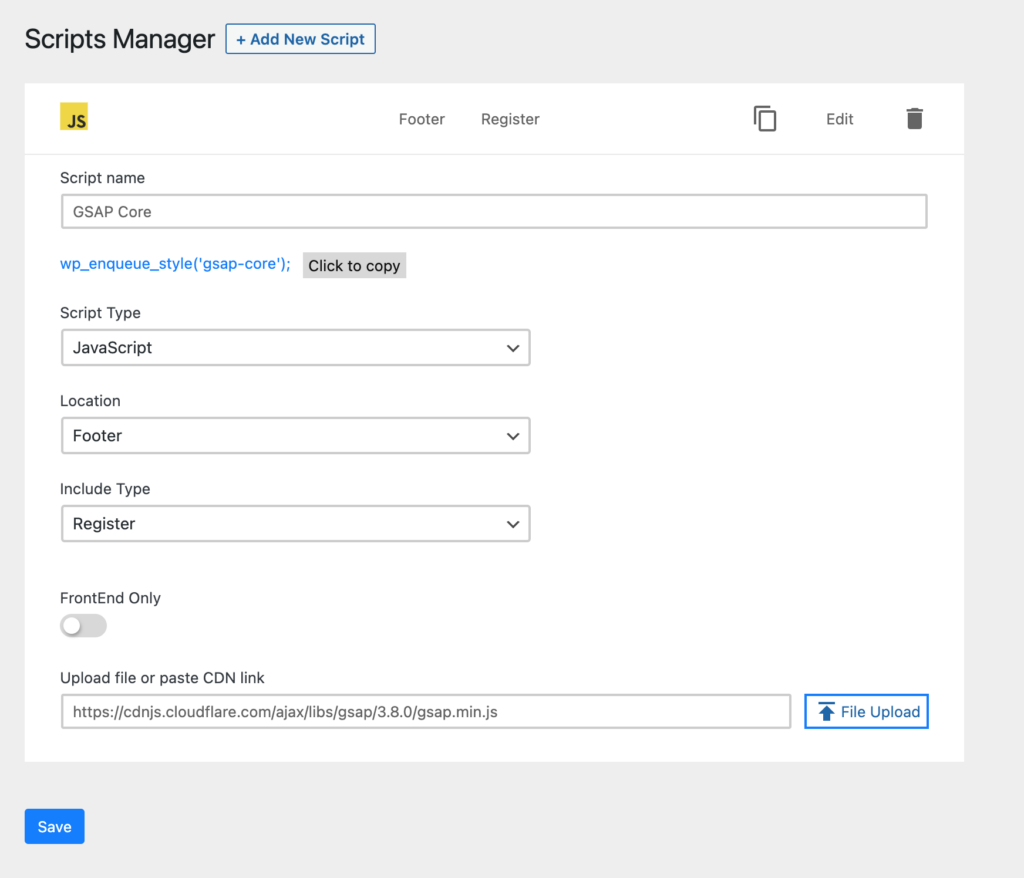Click the FrontEnd Only label text

(110, 598)
